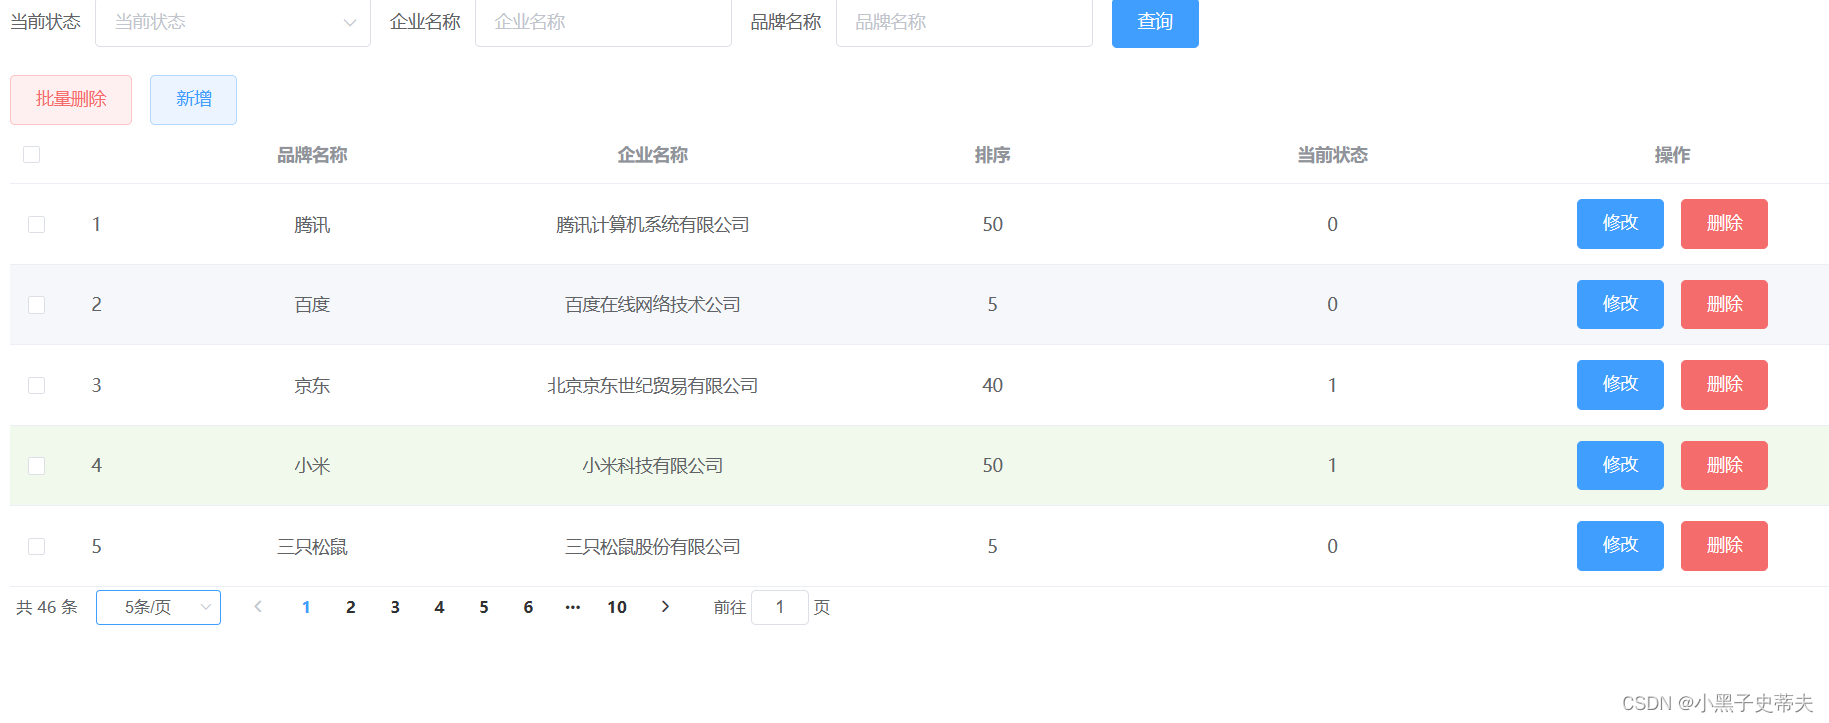
Task: Click the 企业名称 column header
Action: [652, 155]
